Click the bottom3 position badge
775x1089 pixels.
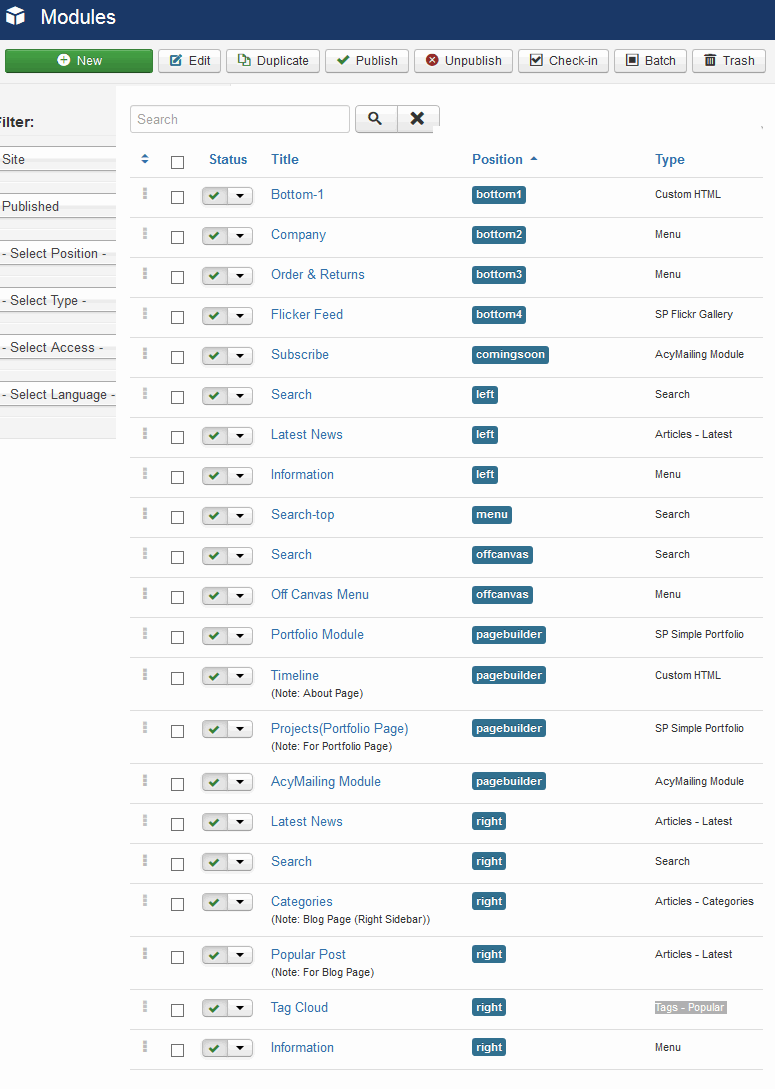pyautogui.click(x=499, y=274)
